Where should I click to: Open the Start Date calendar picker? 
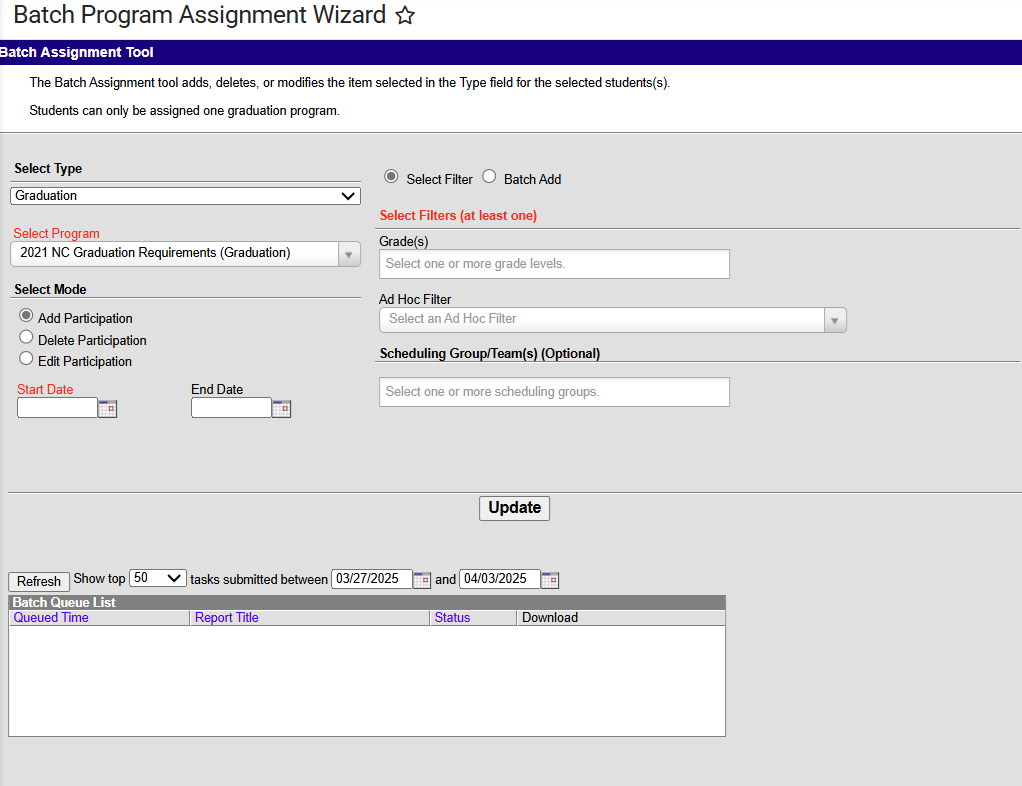pyautogui.click(x=108, y=409)
